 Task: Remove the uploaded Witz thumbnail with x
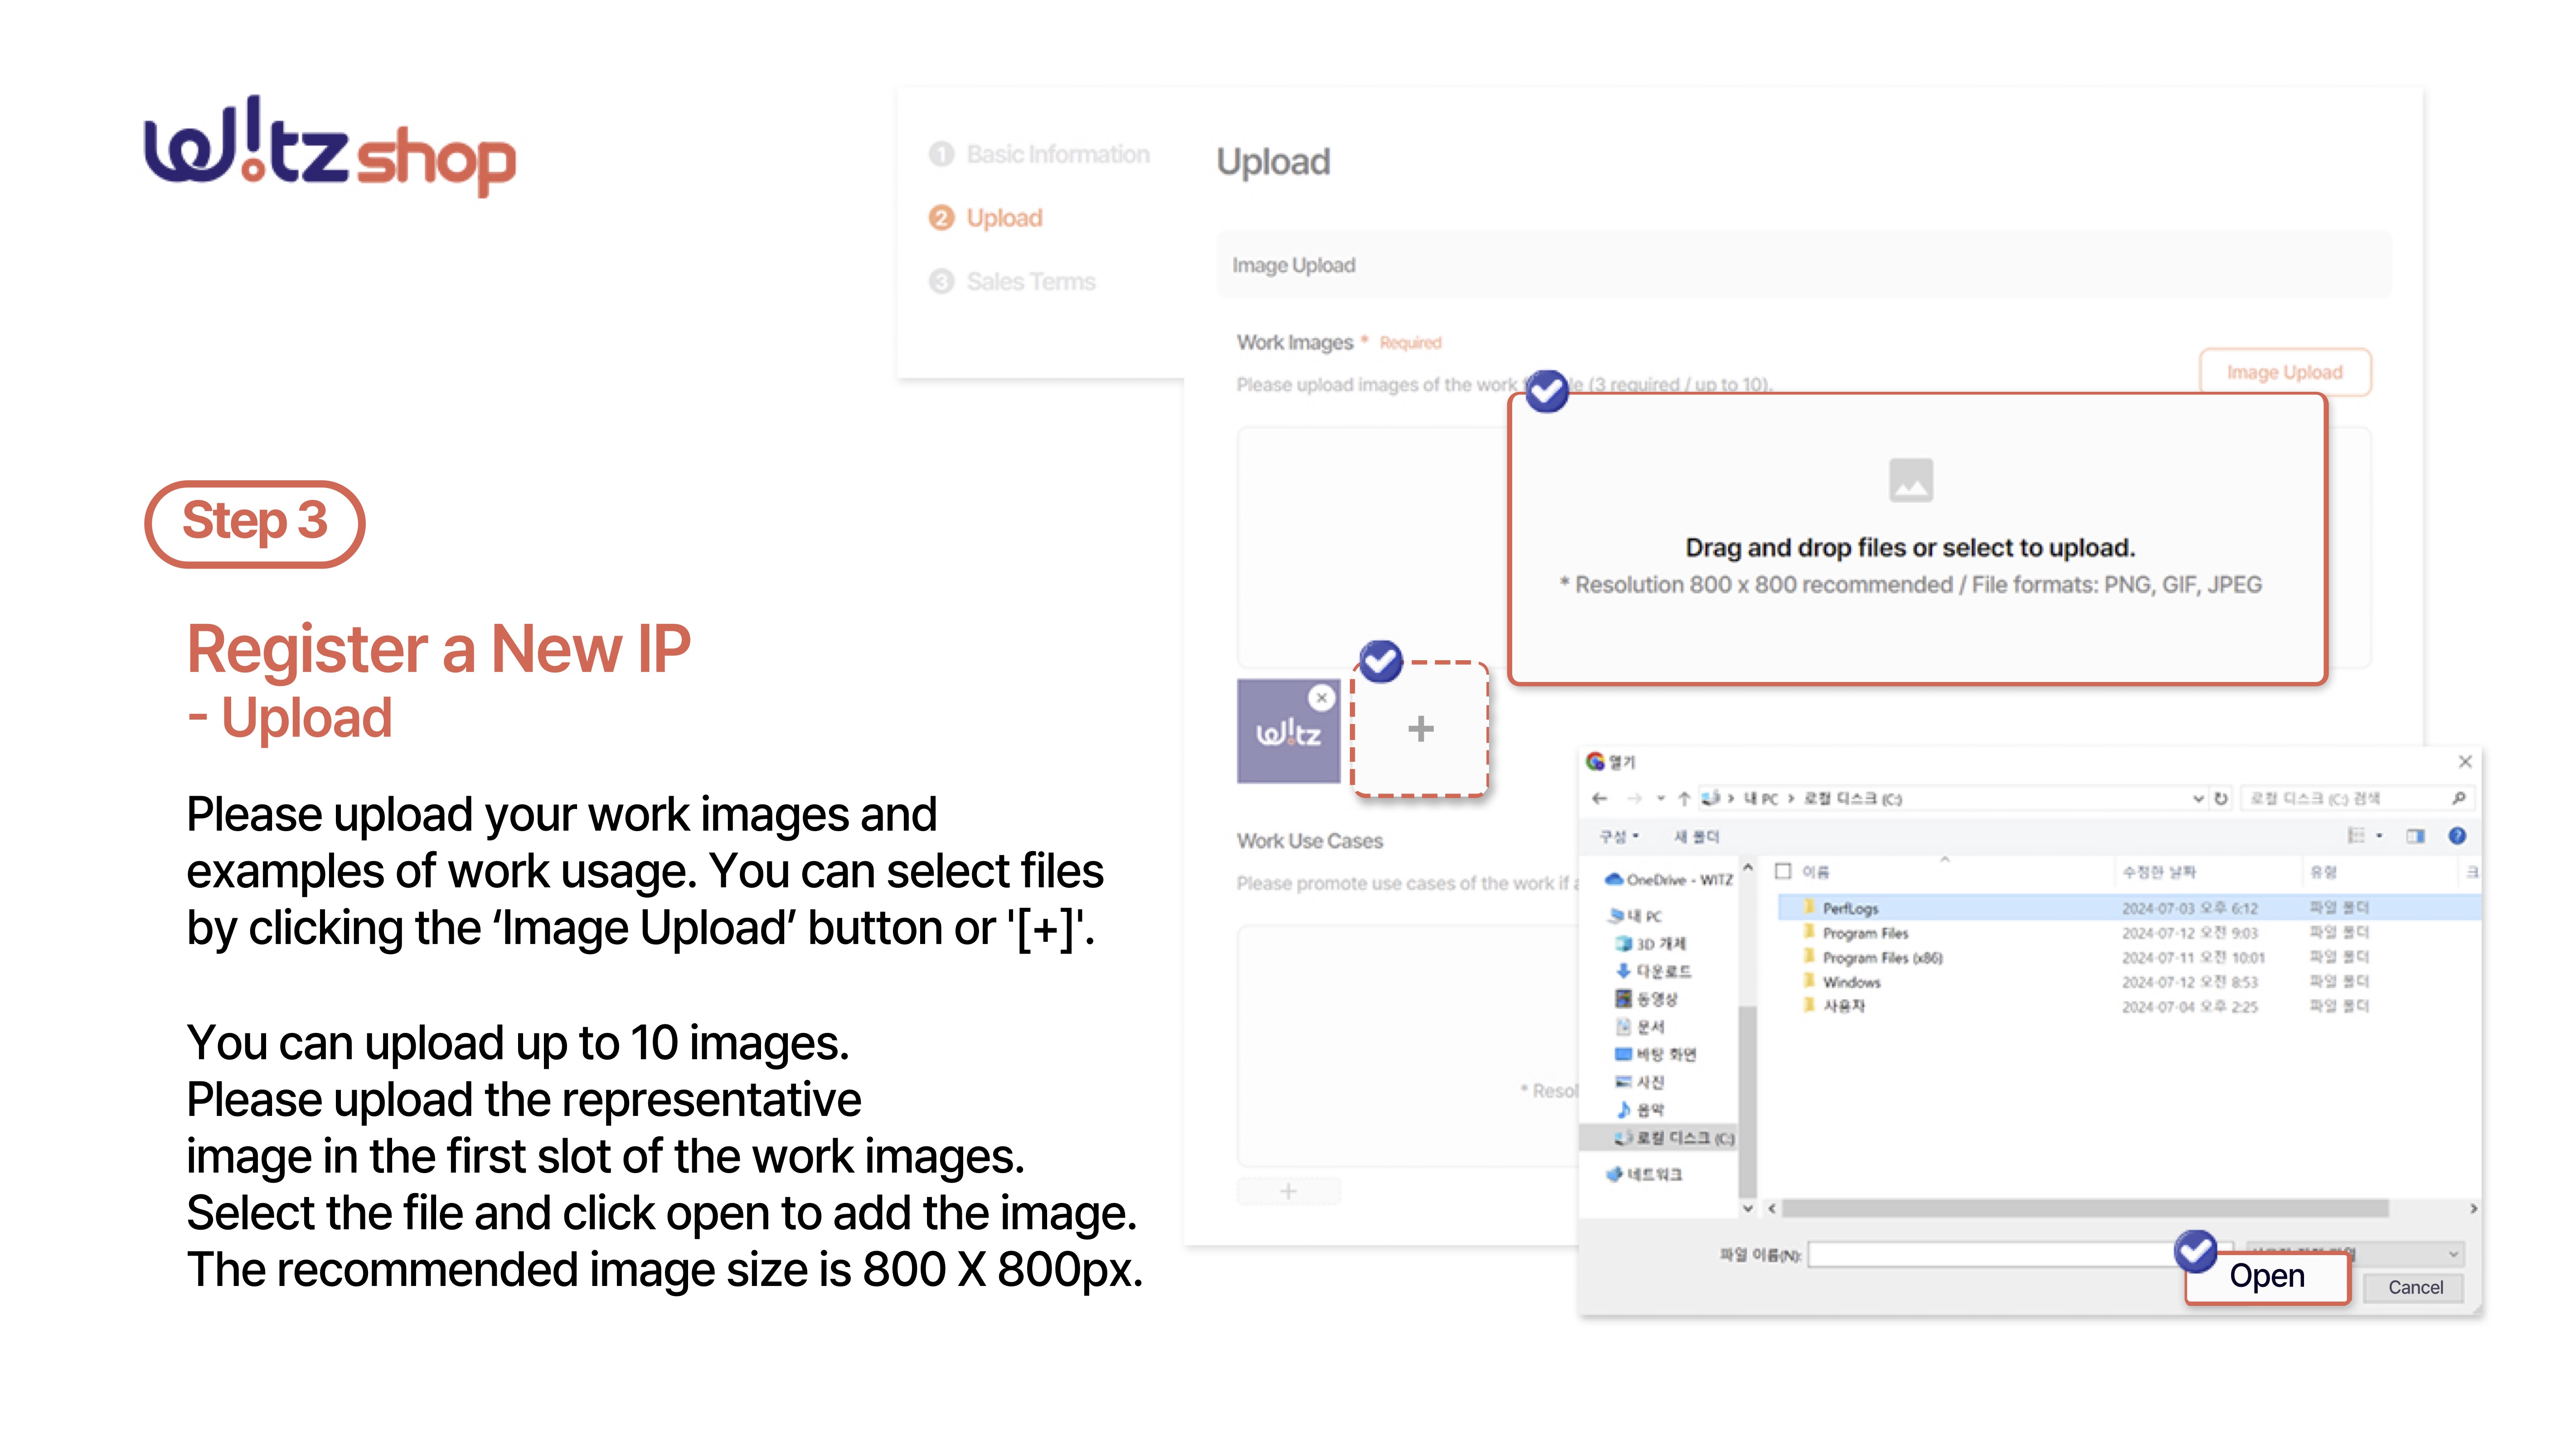tap(1322, 698)
